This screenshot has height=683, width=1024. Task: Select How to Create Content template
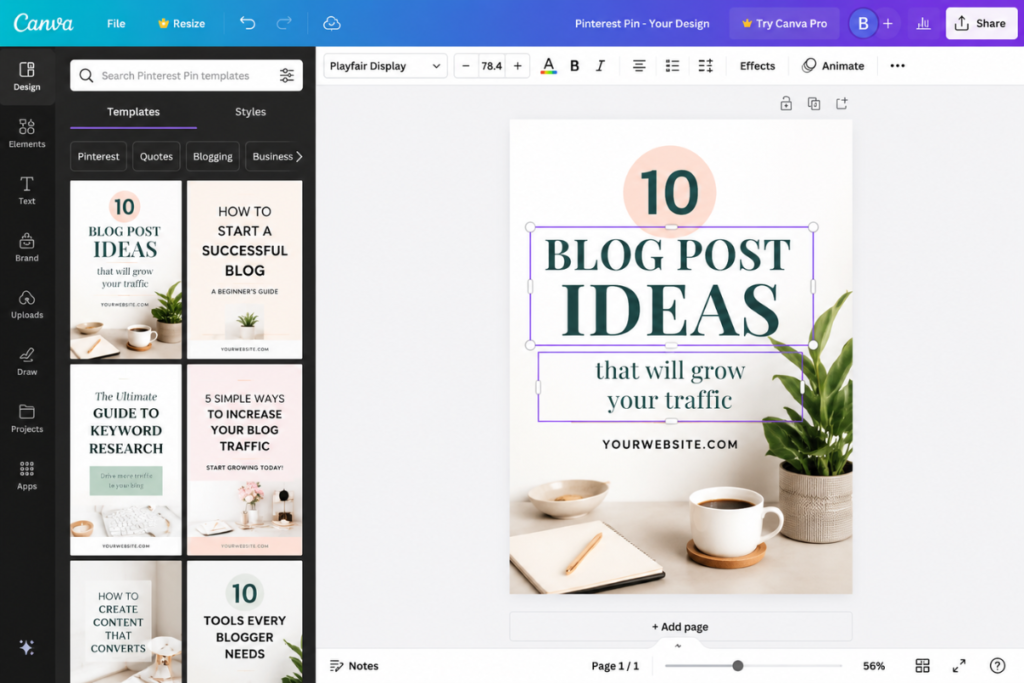tap(126, 622)
